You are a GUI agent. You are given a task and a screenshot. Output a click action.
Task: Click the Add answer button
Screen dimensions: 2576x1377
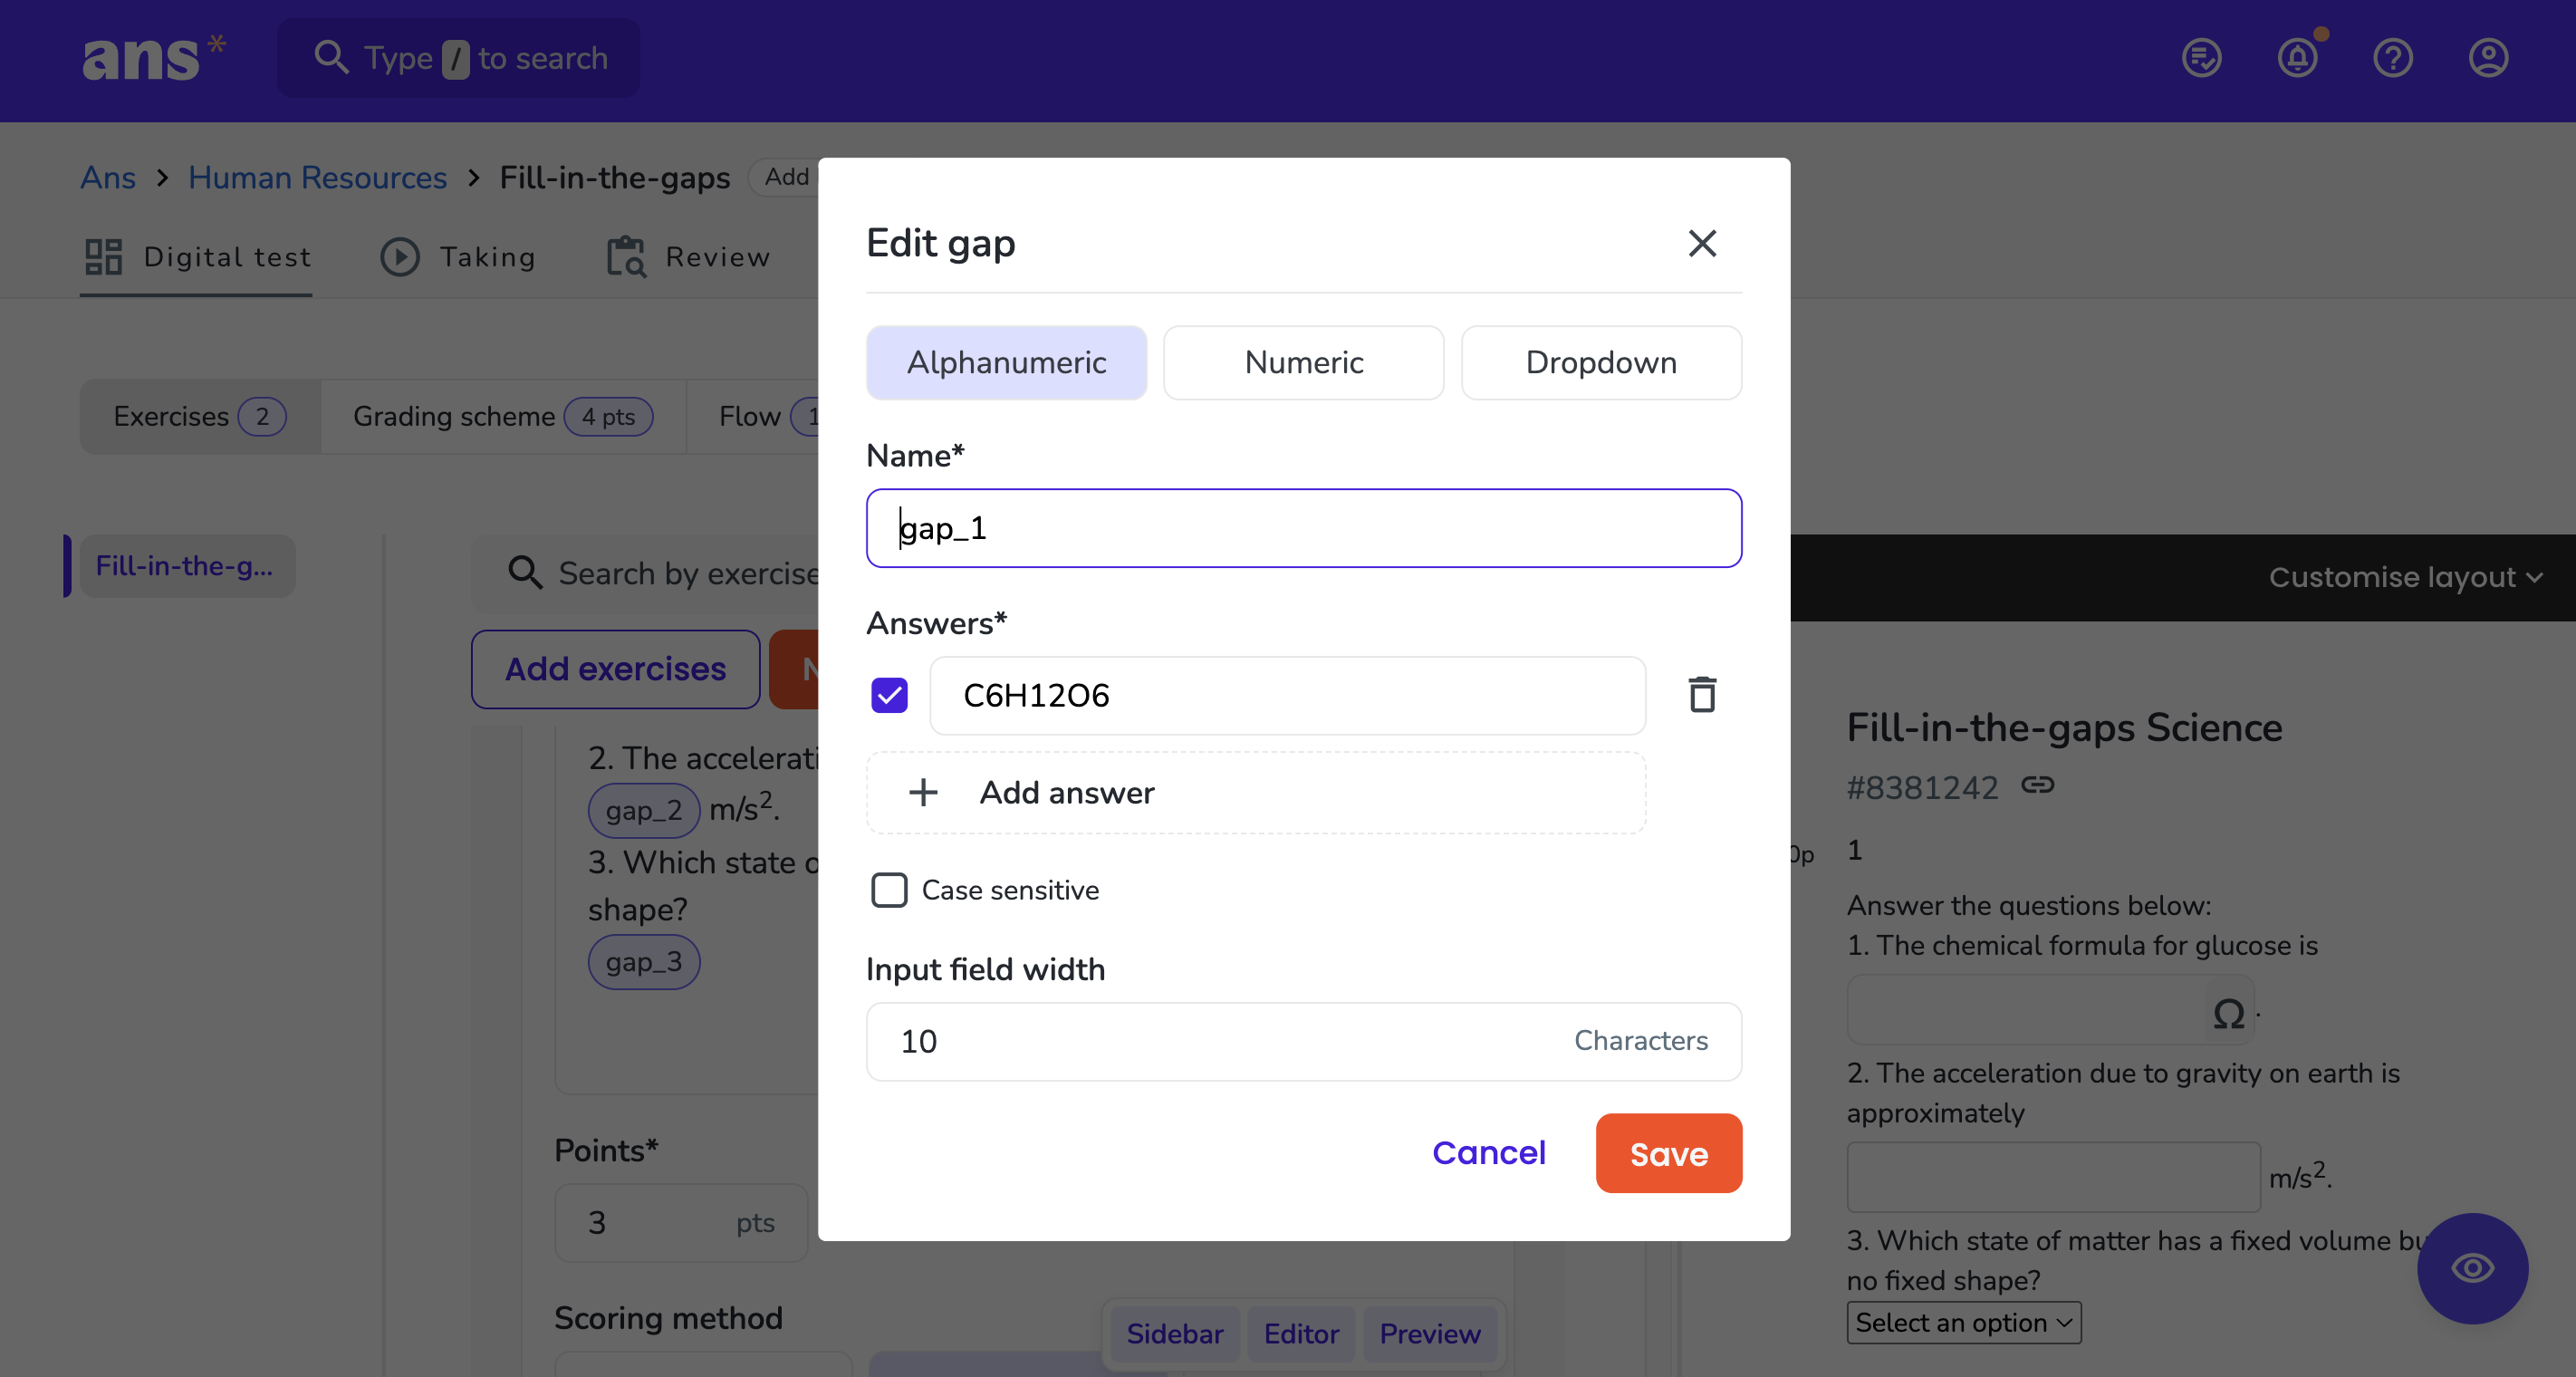point(1256,793)
